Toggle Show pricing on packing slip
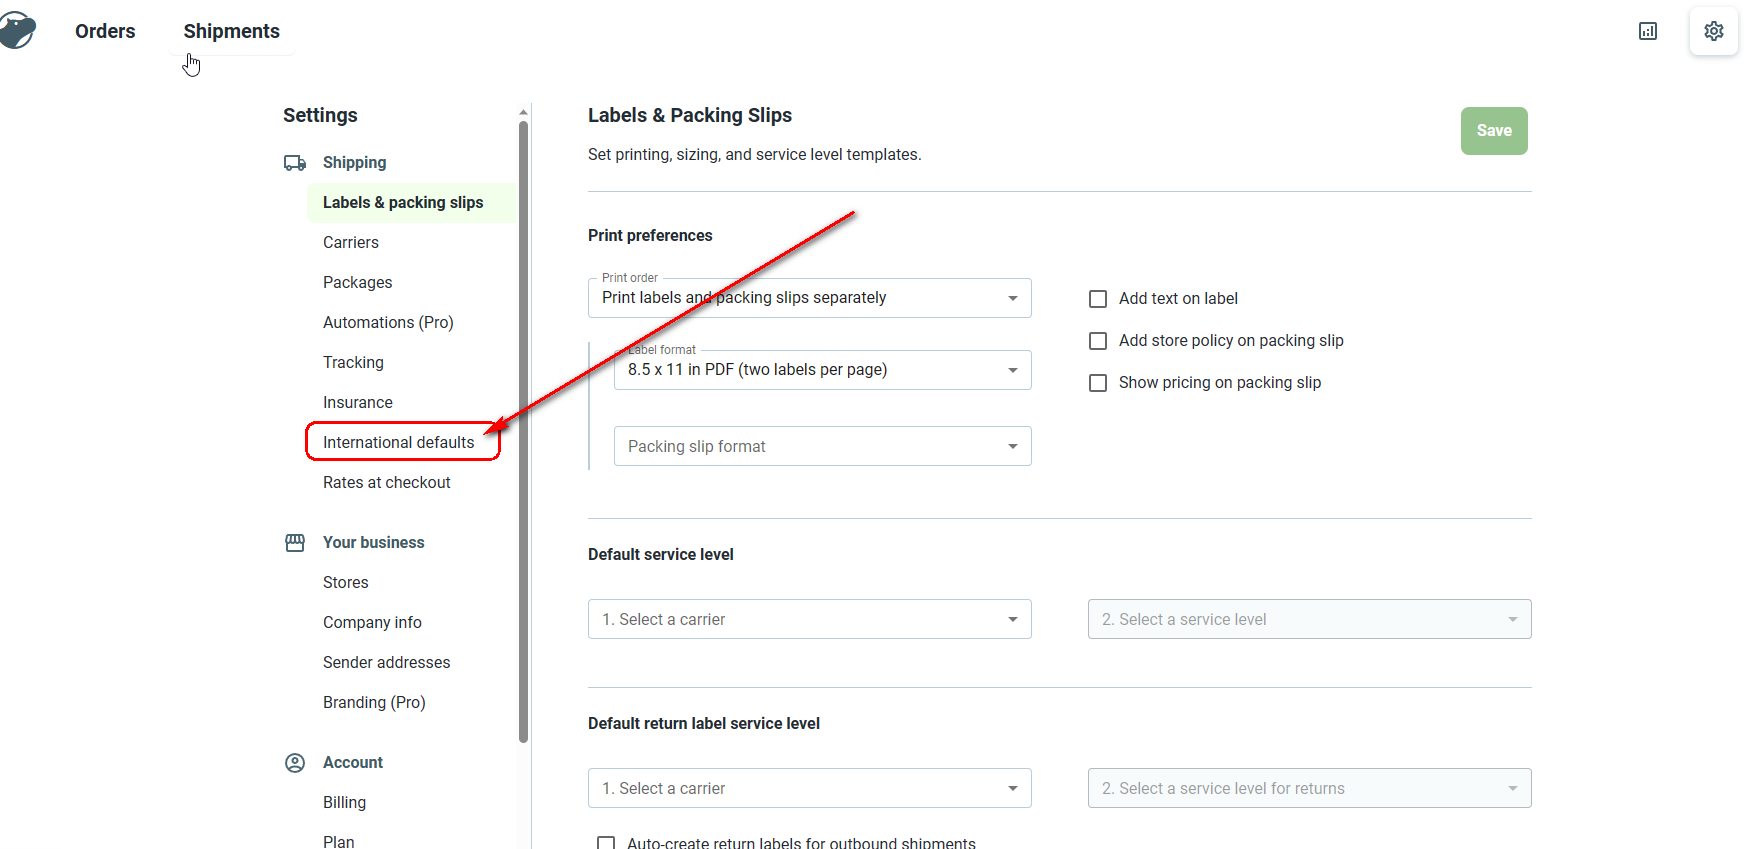Viewport: 1744px width, 849px height. pos(1098,383)
